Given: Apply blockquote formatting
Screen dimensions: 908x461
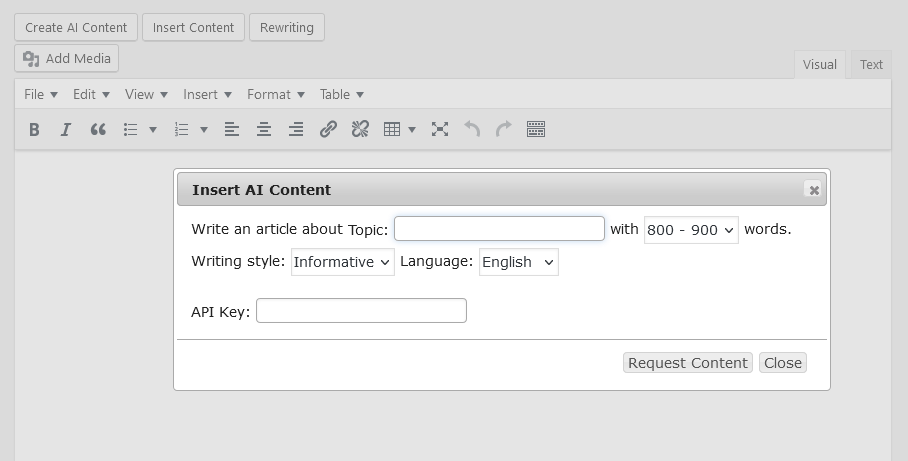Looking at the screenshot, I should 98,129.
